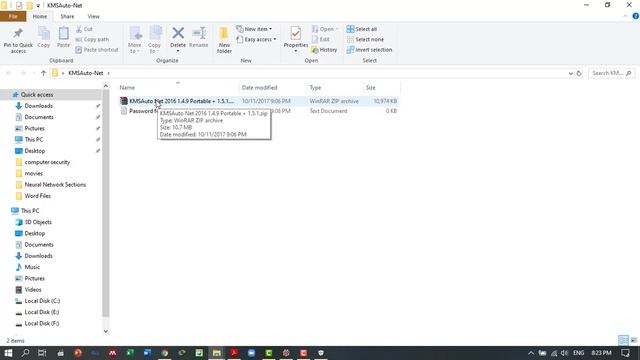Screen dimensions: 640x360
Task: Open the File menu tab
Action: pyautogui.click(x=13, y=16)
